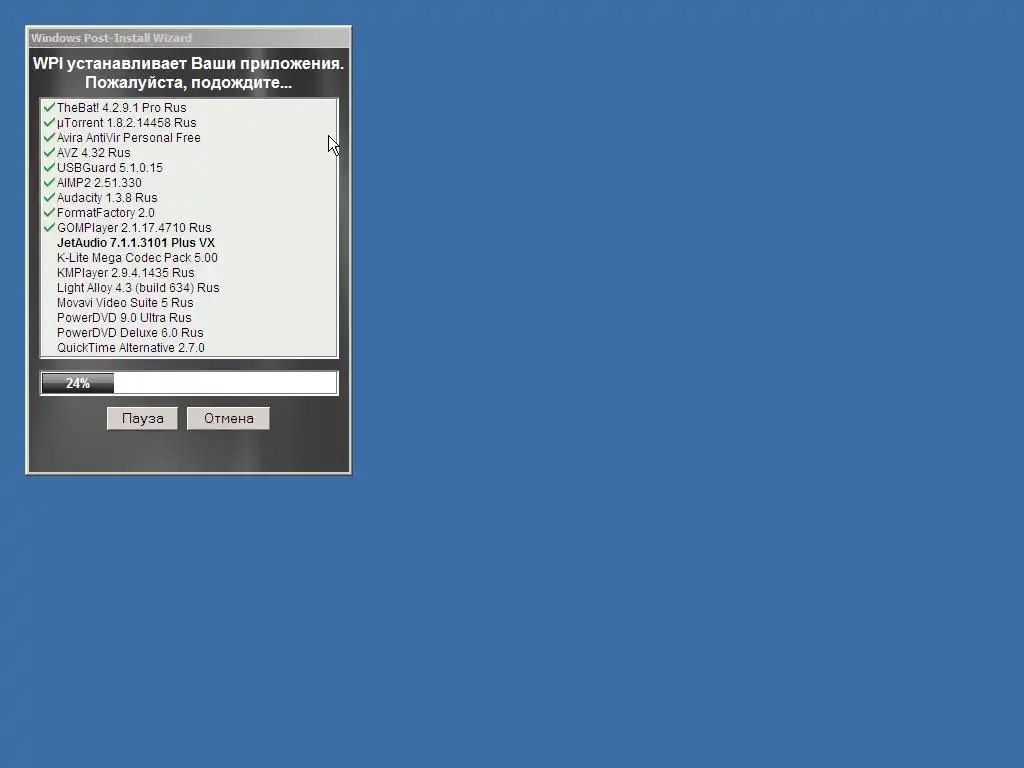The image size is (1024, 768).
Task: Select the GOMPlayer 2.1.17.4710 Rus entry
Action: pyautogui.click(x=134, y=228)
